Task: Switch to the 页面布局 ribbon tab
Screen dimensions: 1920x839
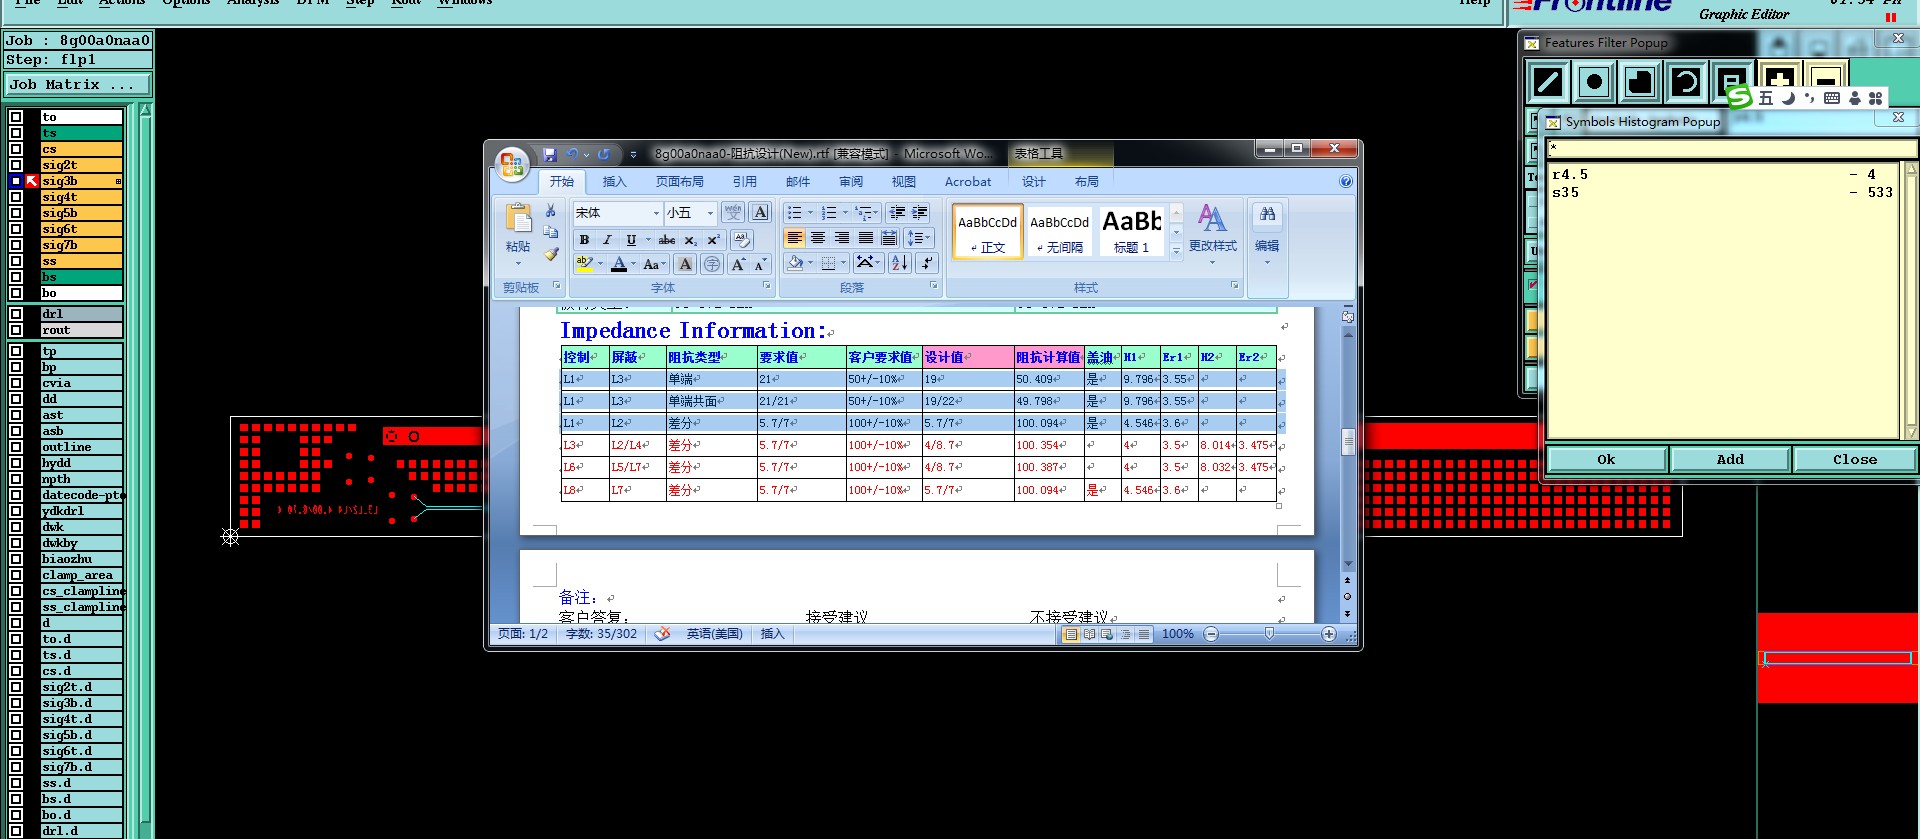Action: pyautogui.click(x=680, y=182)
